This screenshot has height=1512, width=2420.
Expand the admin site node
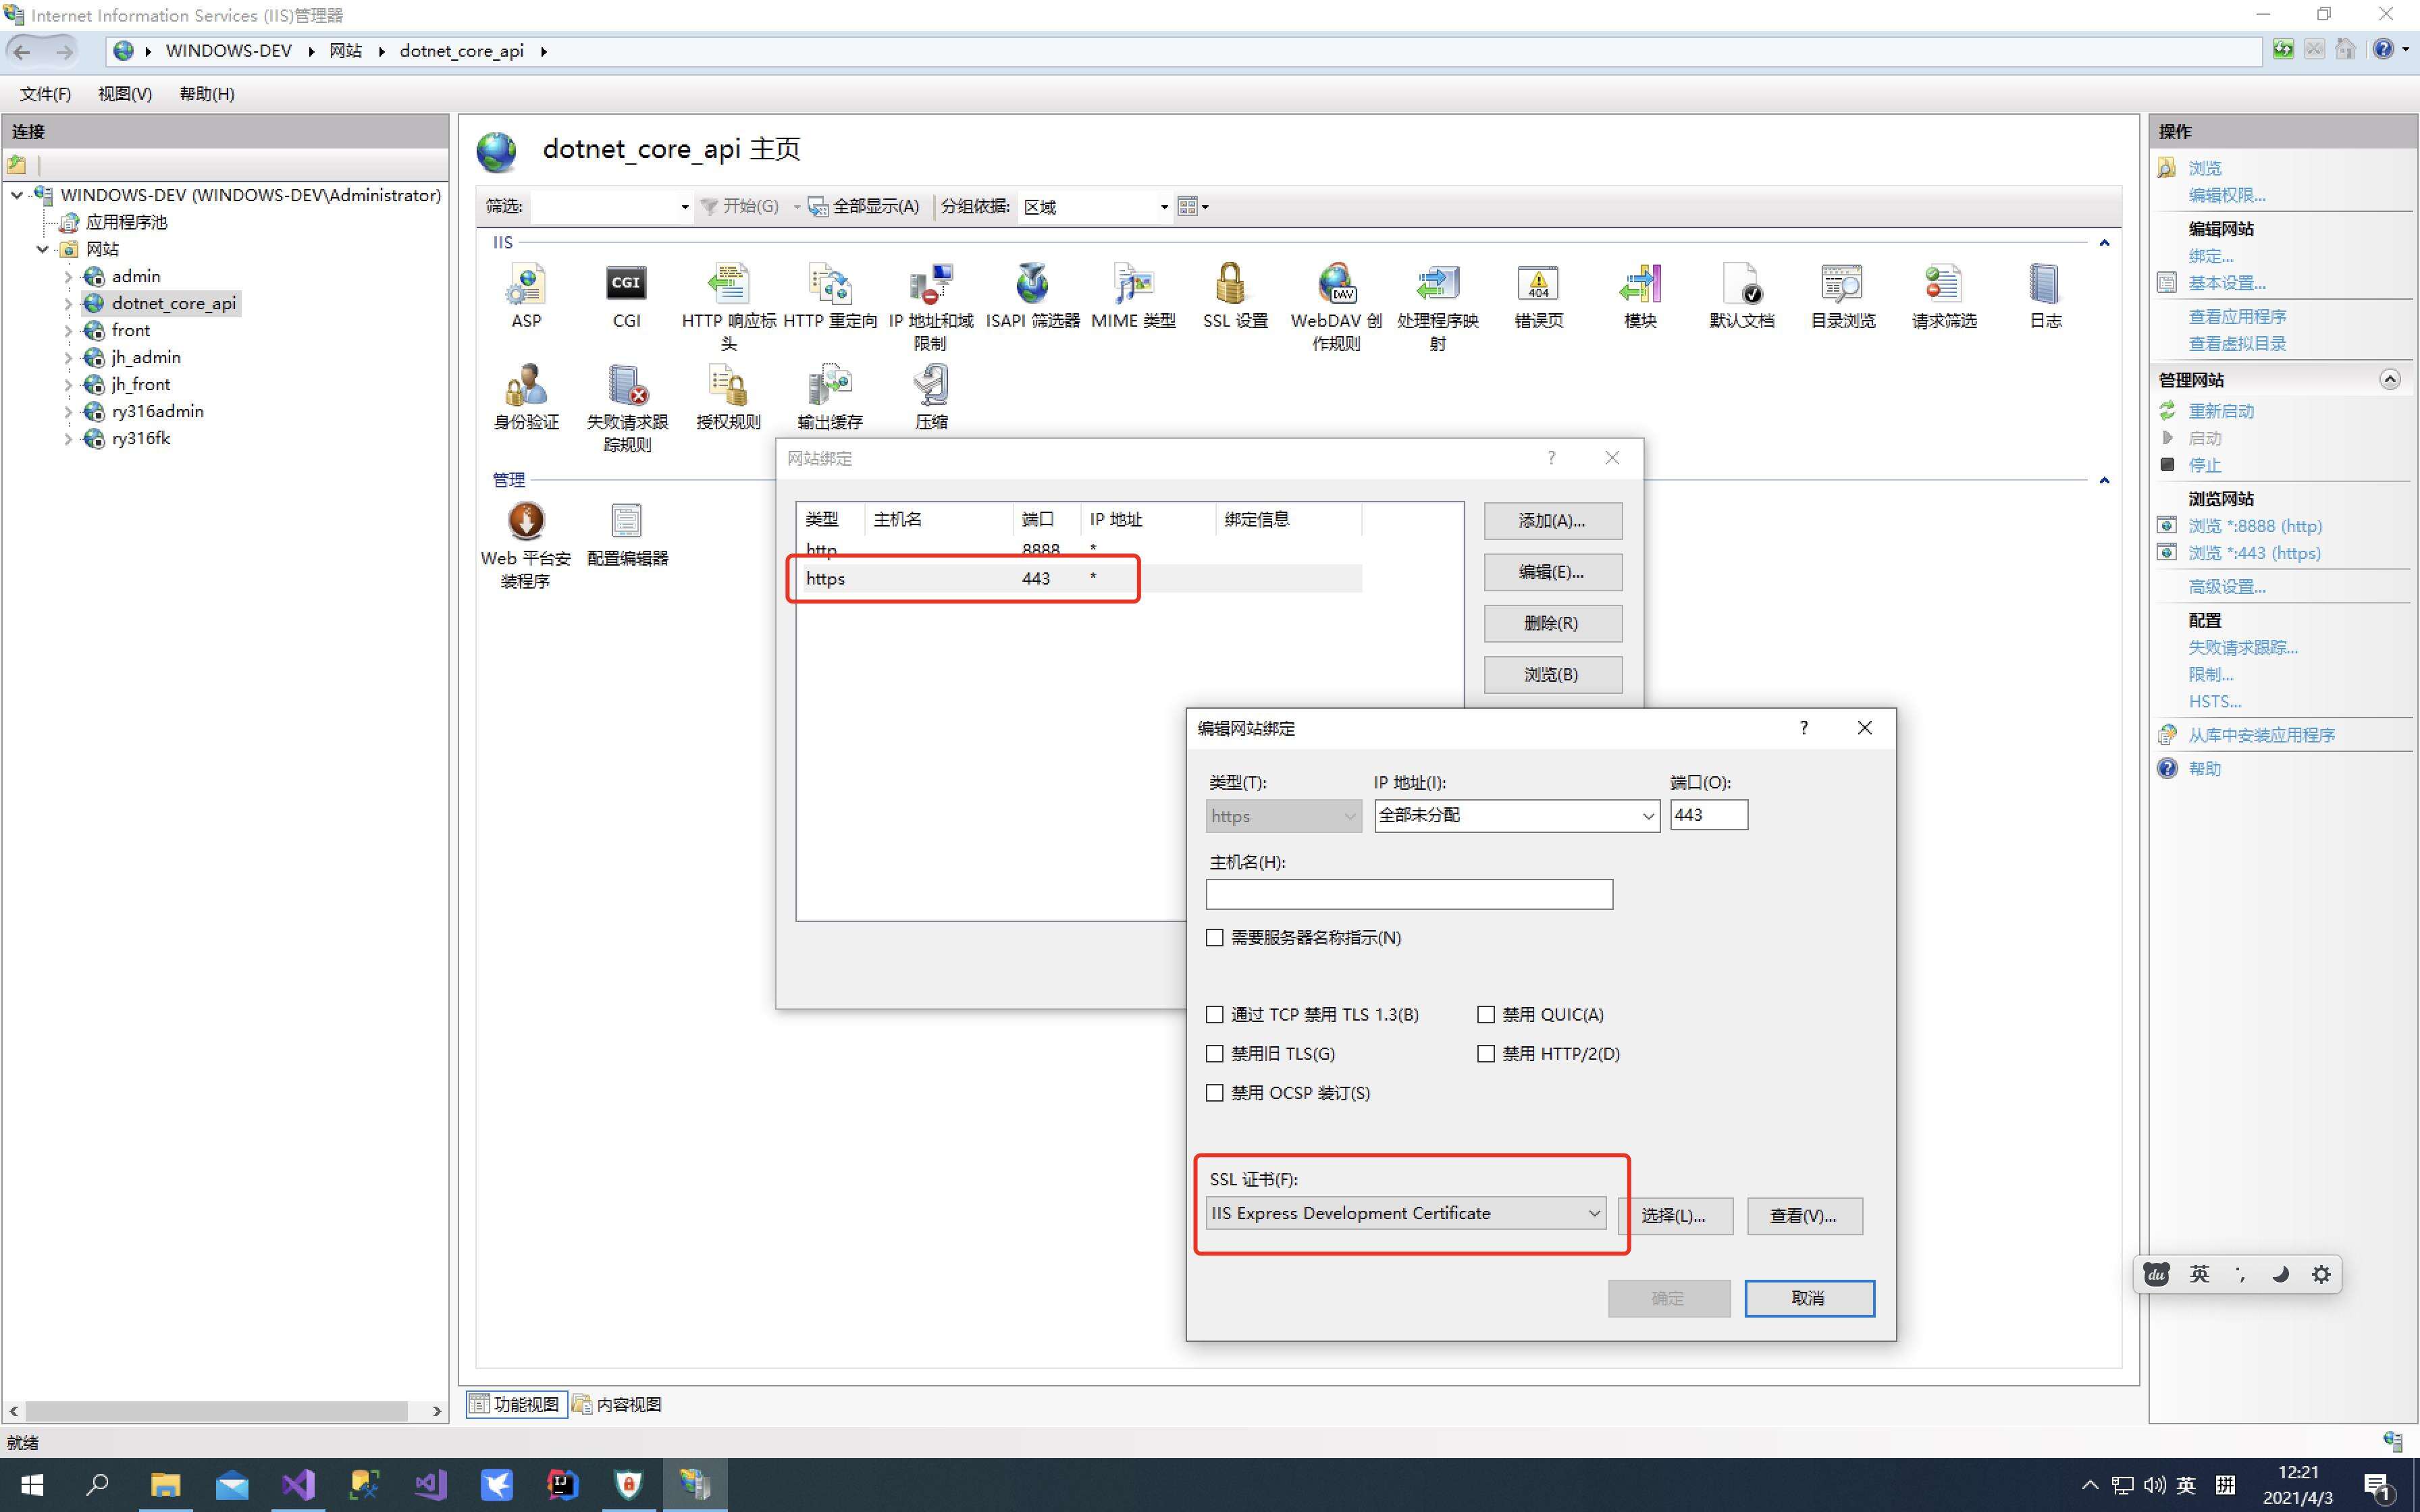pos(68,277)
